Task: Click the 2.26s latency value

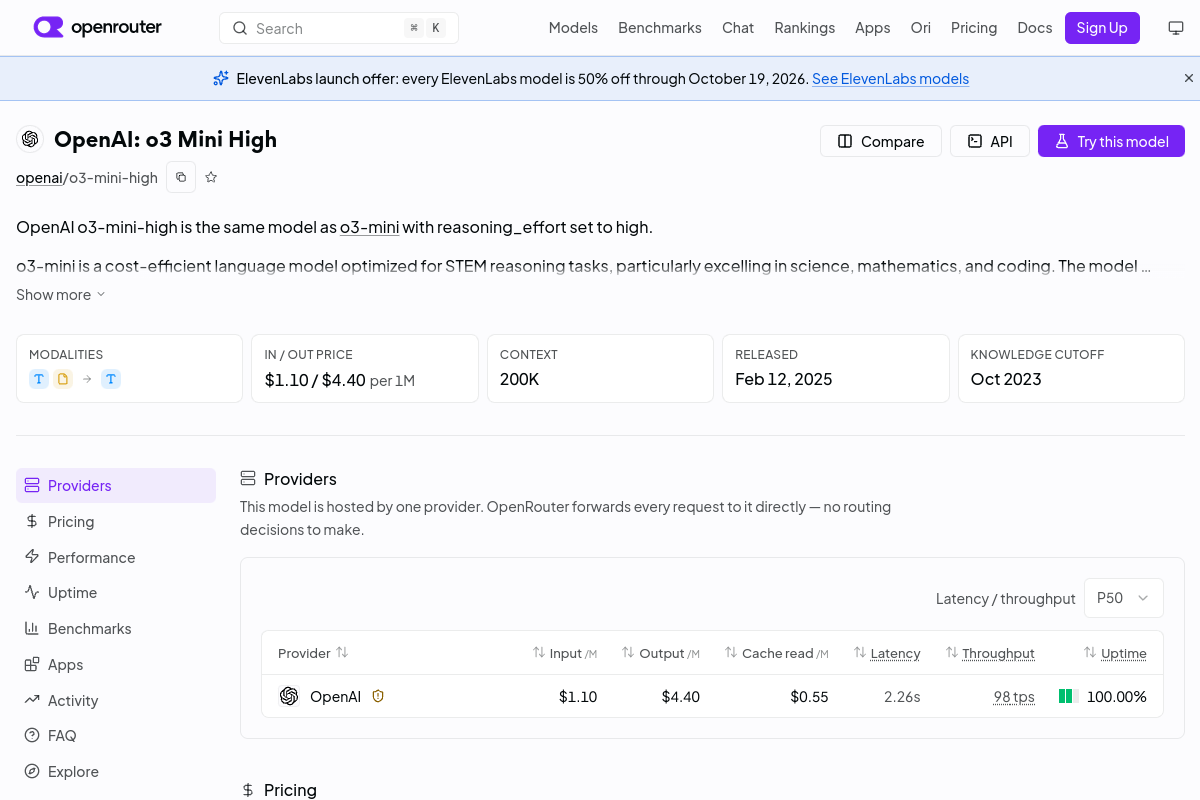Action: click(x=902, y=697)
